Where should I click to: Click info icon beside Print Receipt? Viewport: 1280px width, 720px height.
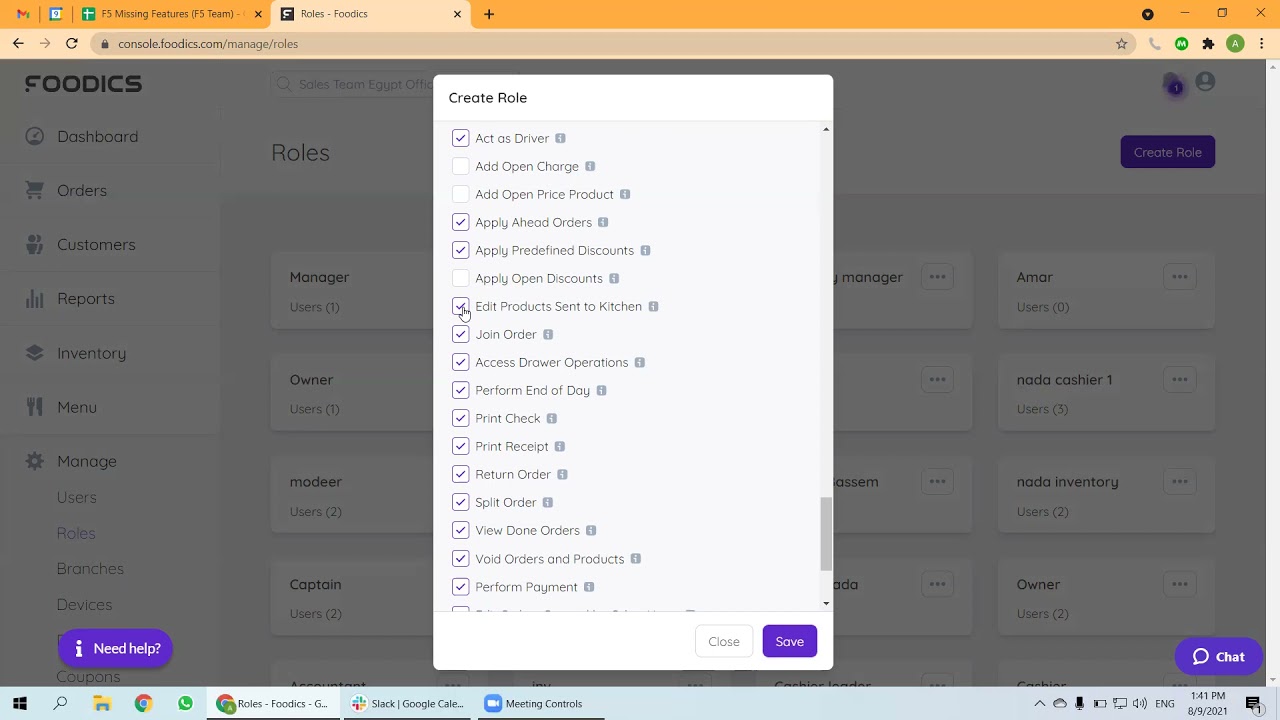click(x=560, y=446)
